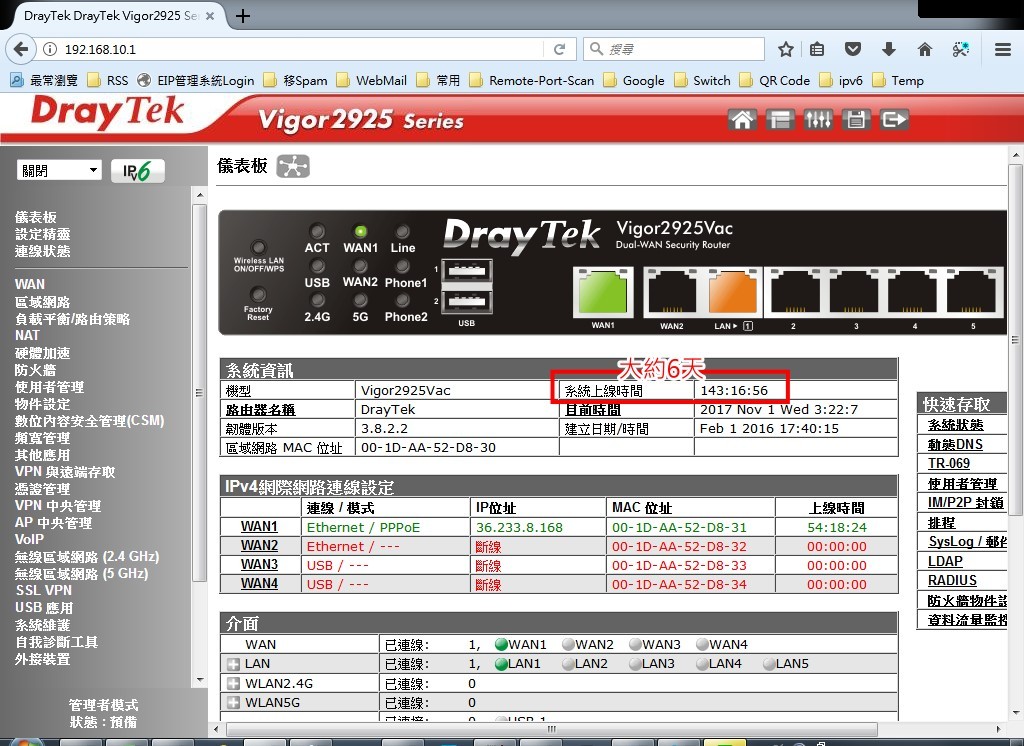The image size is (1024, 746).
Task: Click the WAN1 status indicator in 介面
Action: point(502,644)
